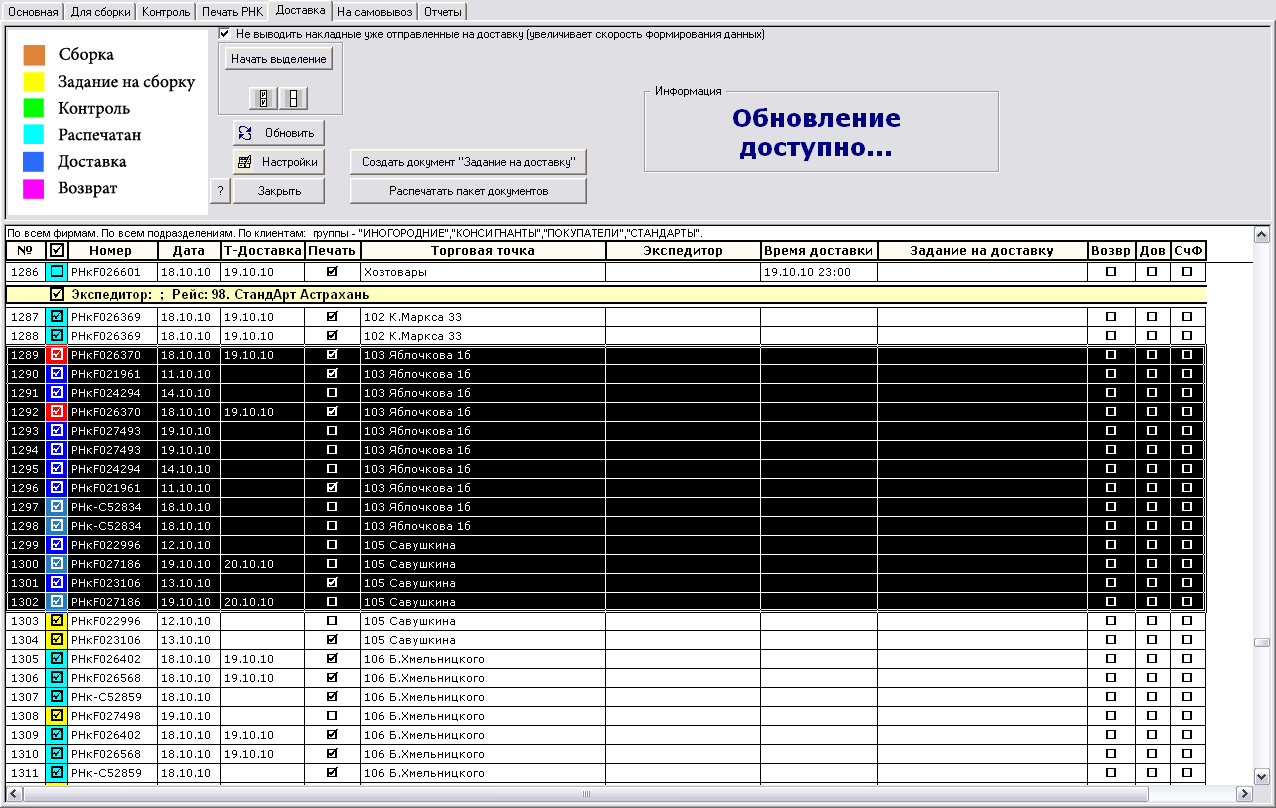This screenshot has width=1276, height=808.
Task: Open the На самовывоз tab
Action: (374, 12)
